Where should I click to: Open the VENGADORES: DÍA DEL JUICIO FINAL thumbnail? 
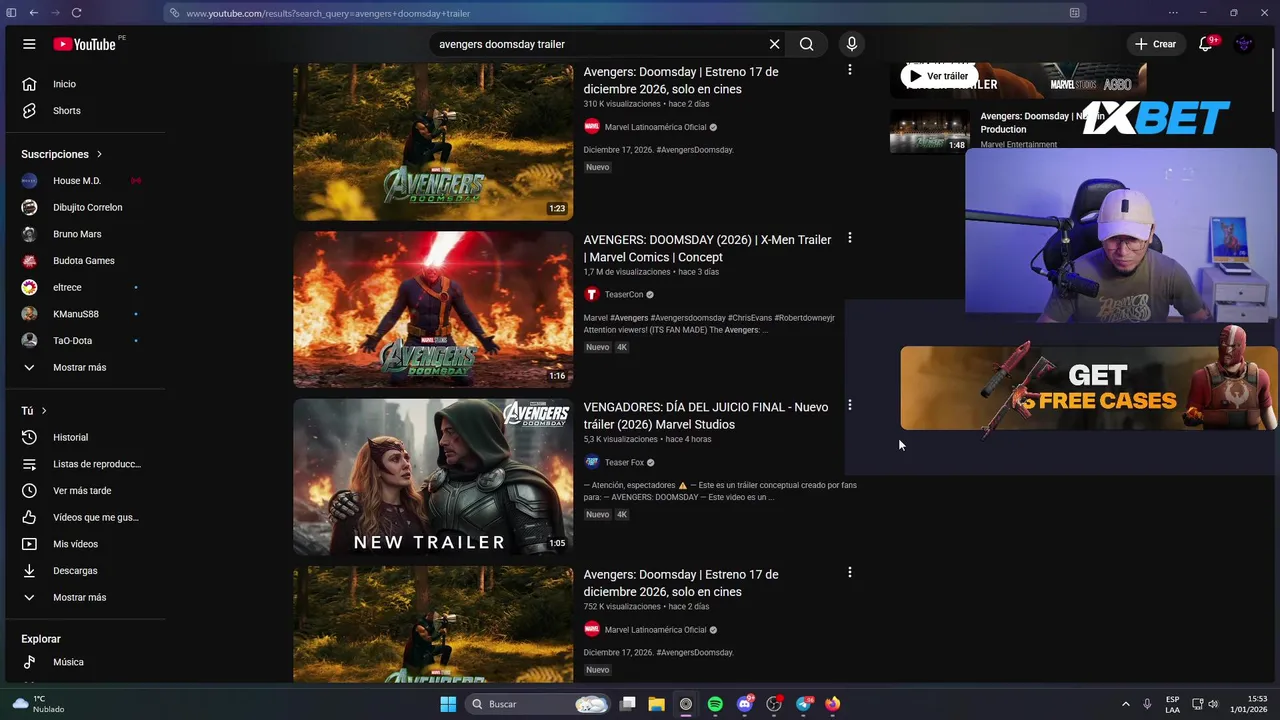point(433,477)
